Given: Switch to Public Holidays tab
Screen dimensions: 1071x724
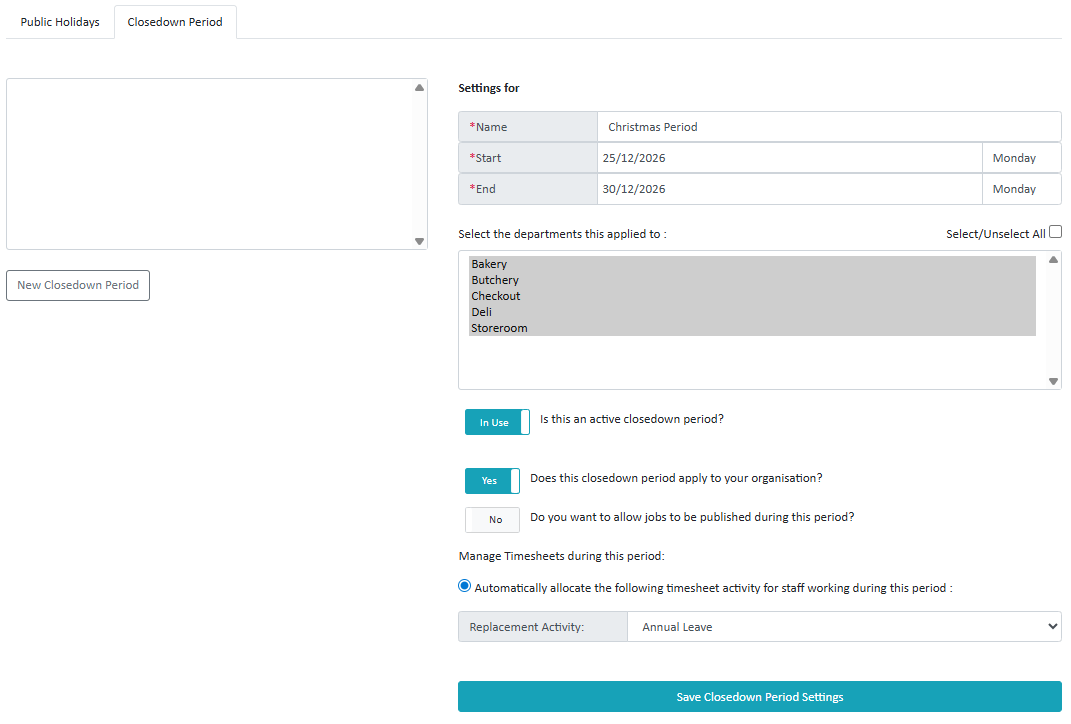Looking at the screenshot, I should (60, 22).
